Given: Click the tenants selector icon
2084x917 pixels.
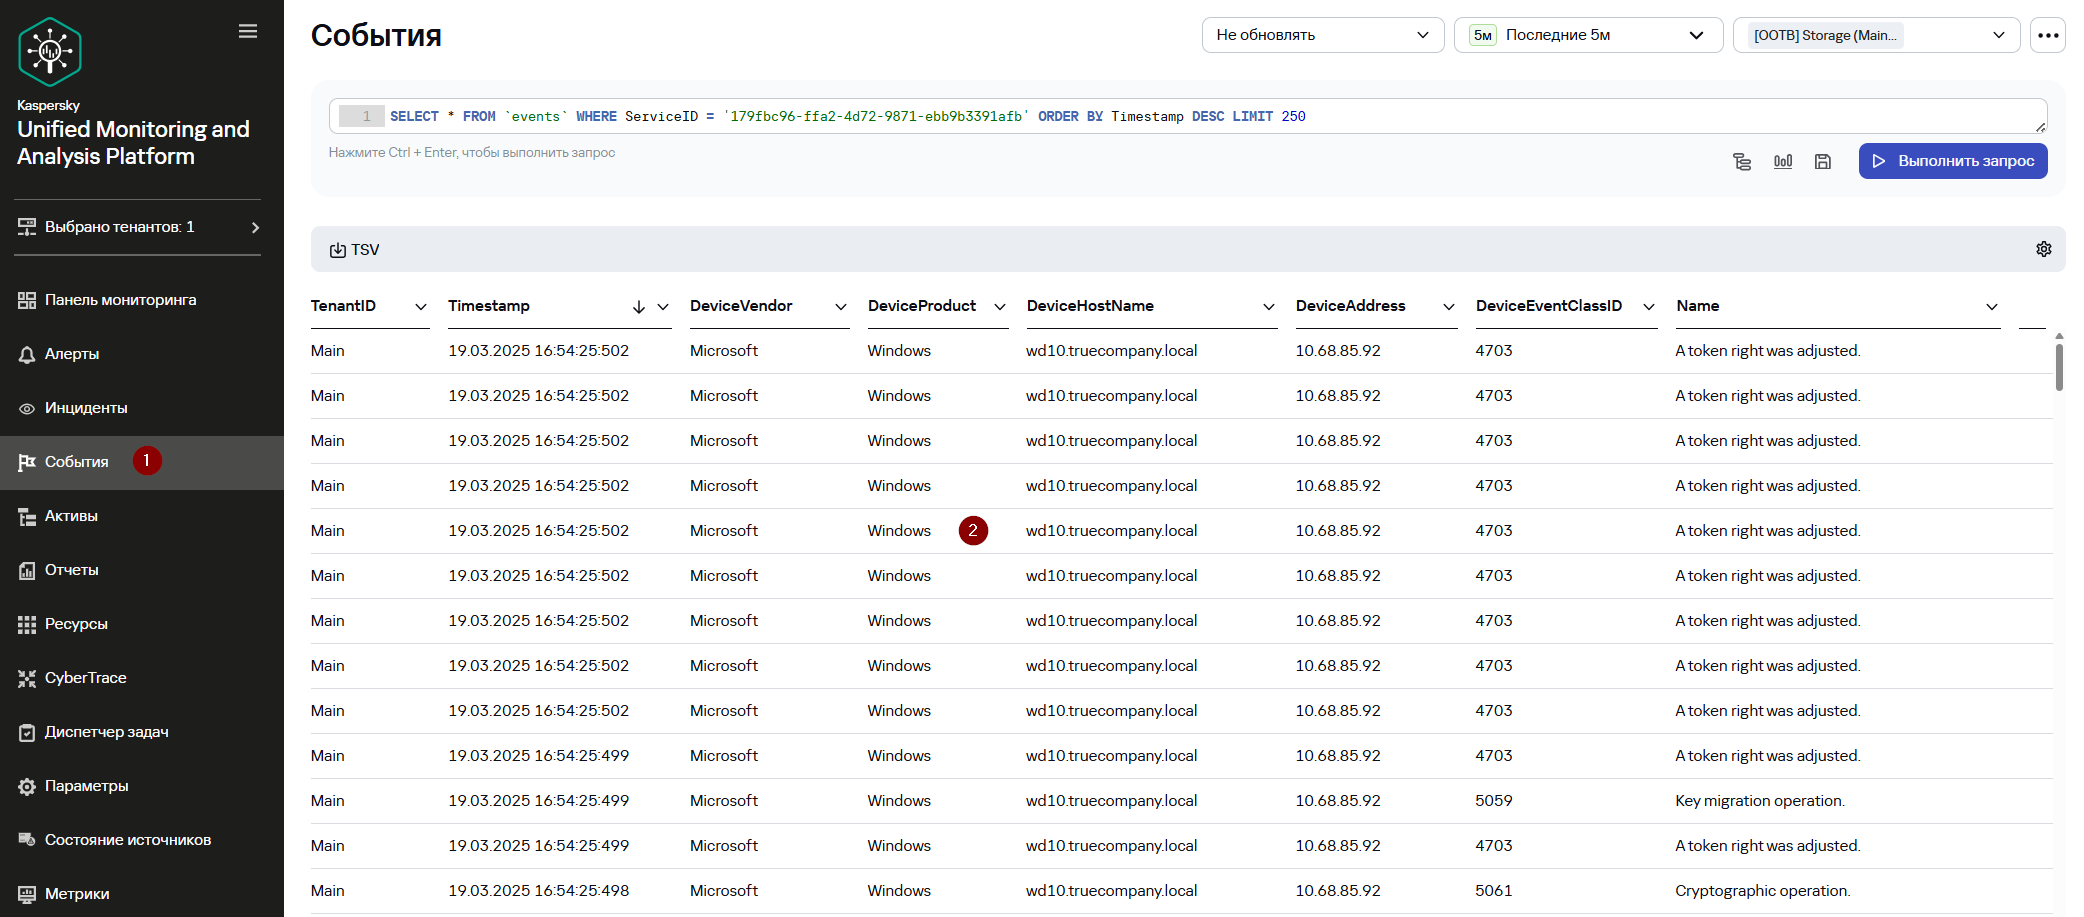Looking at the screenshot, I should (x=27, y=227).
